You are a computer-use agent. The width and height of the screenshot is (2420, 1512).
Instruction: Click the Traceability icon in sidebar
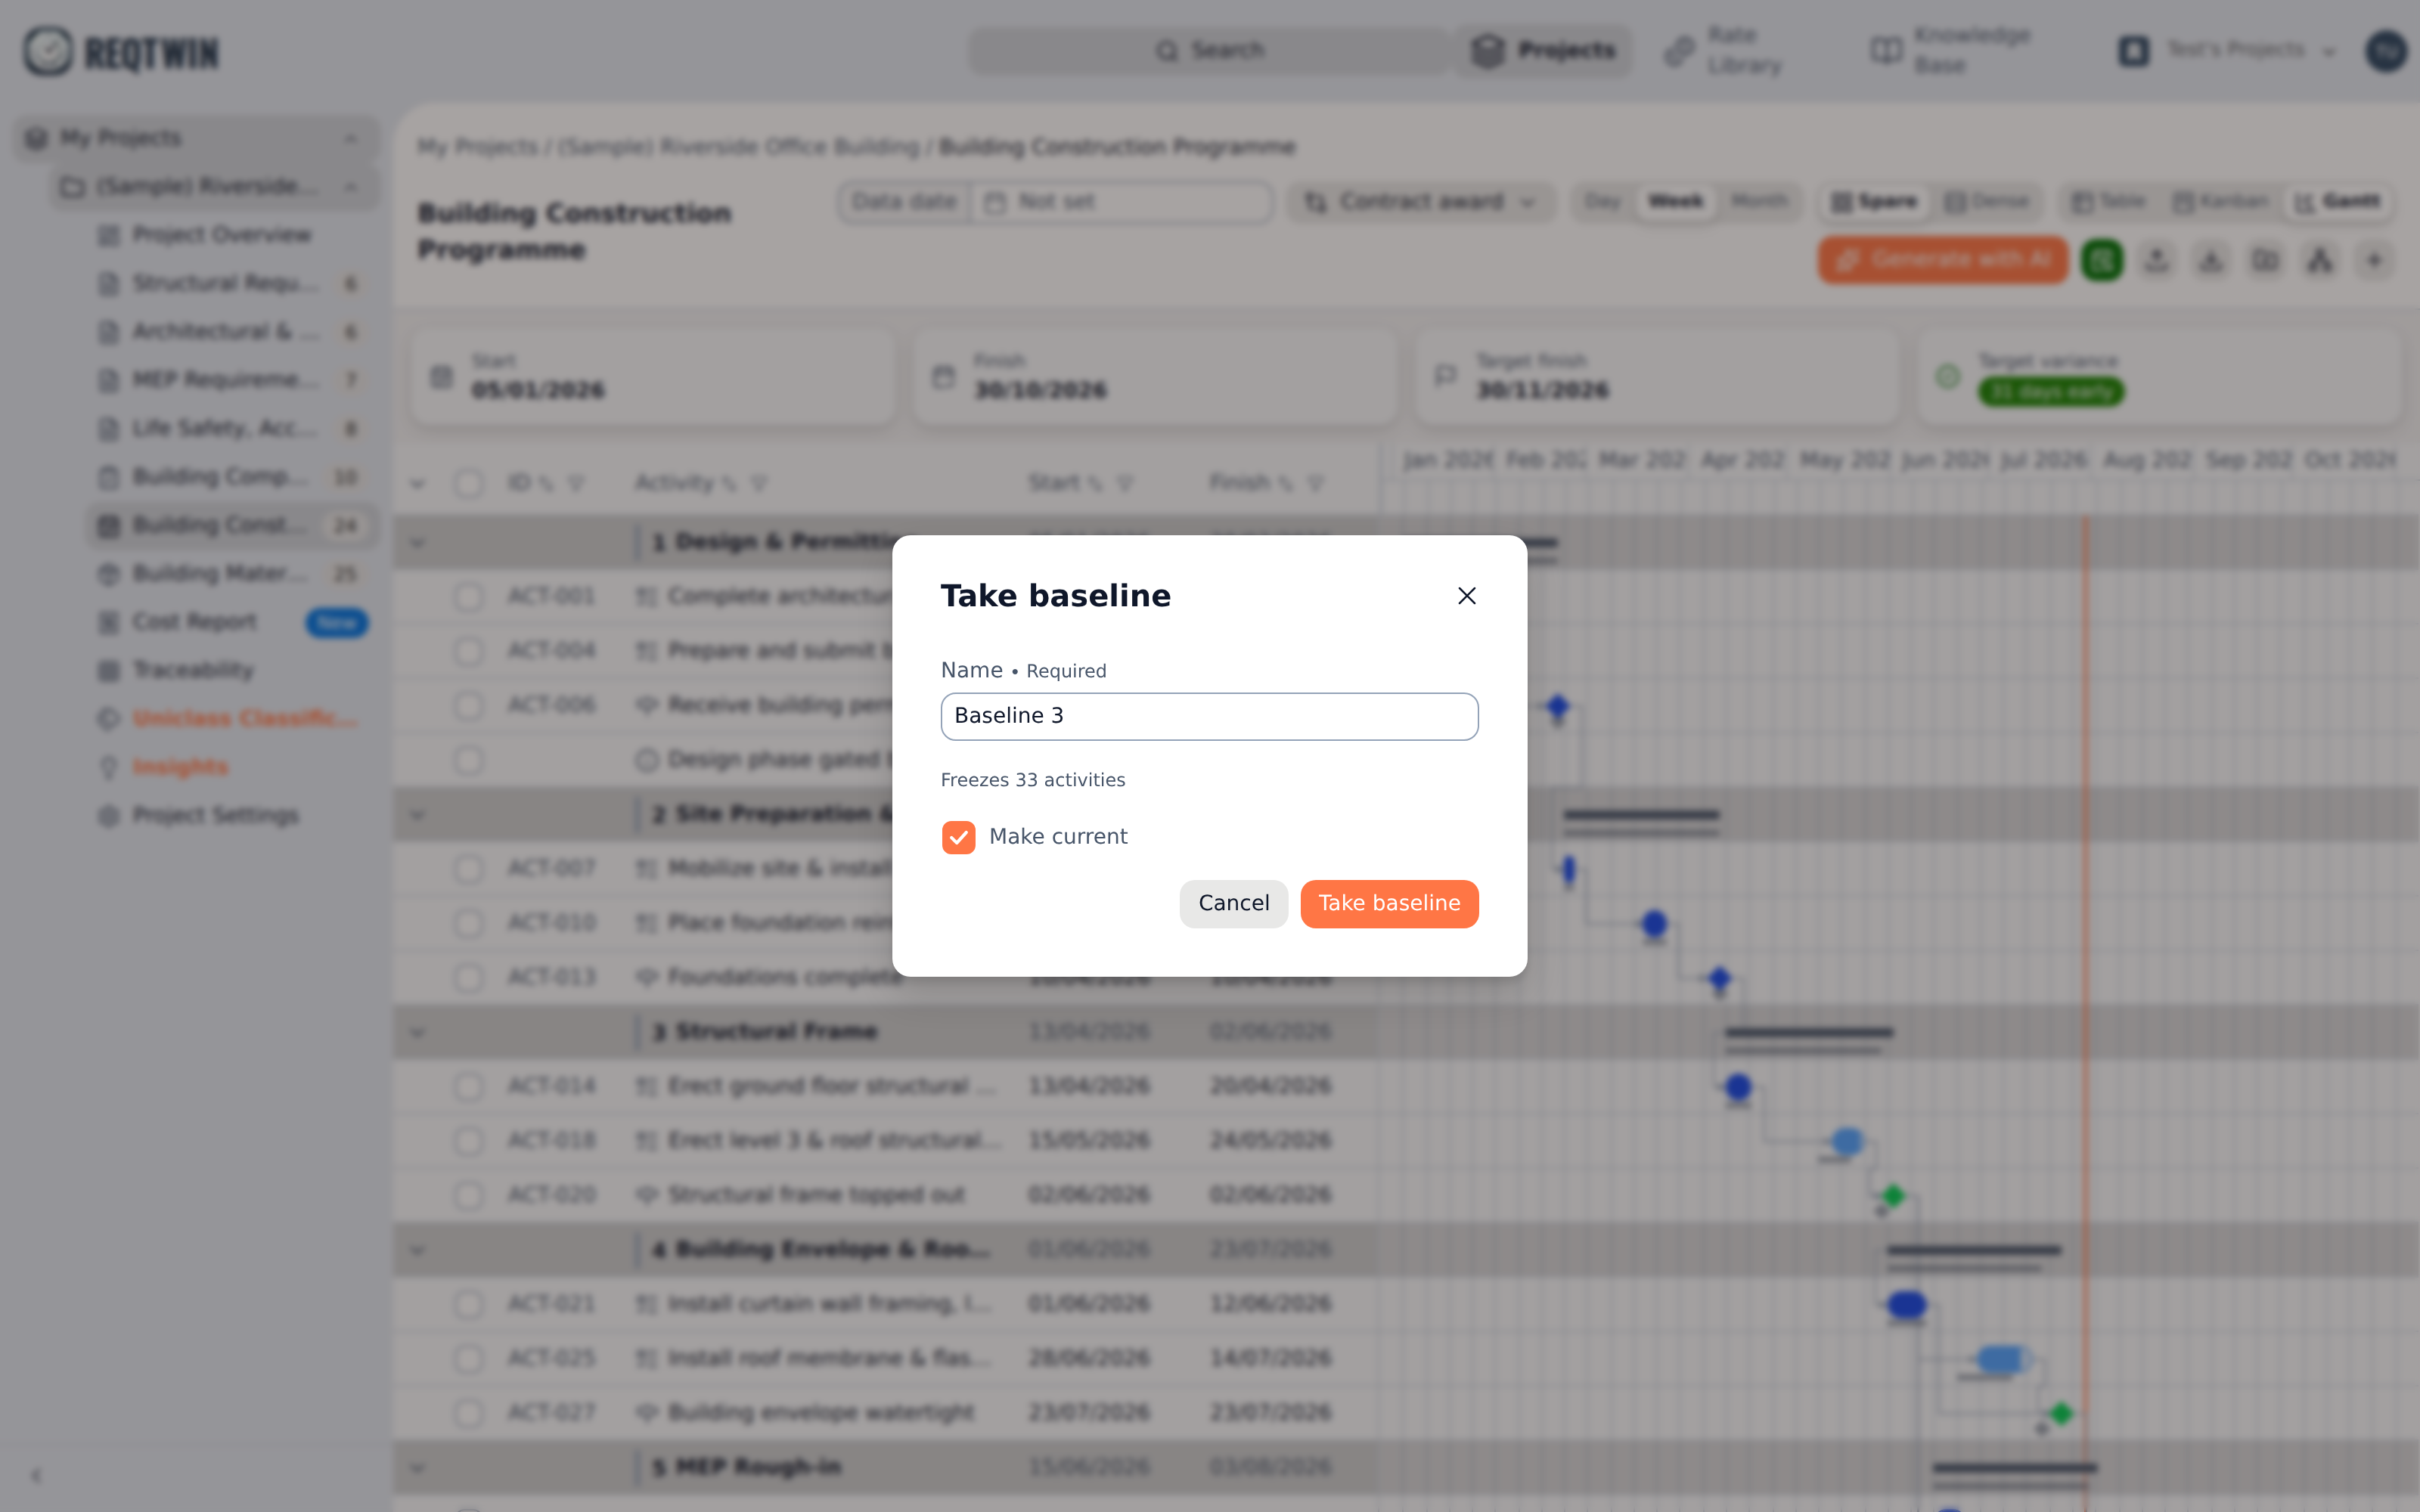pyautogui.click(x=109, y=670)
